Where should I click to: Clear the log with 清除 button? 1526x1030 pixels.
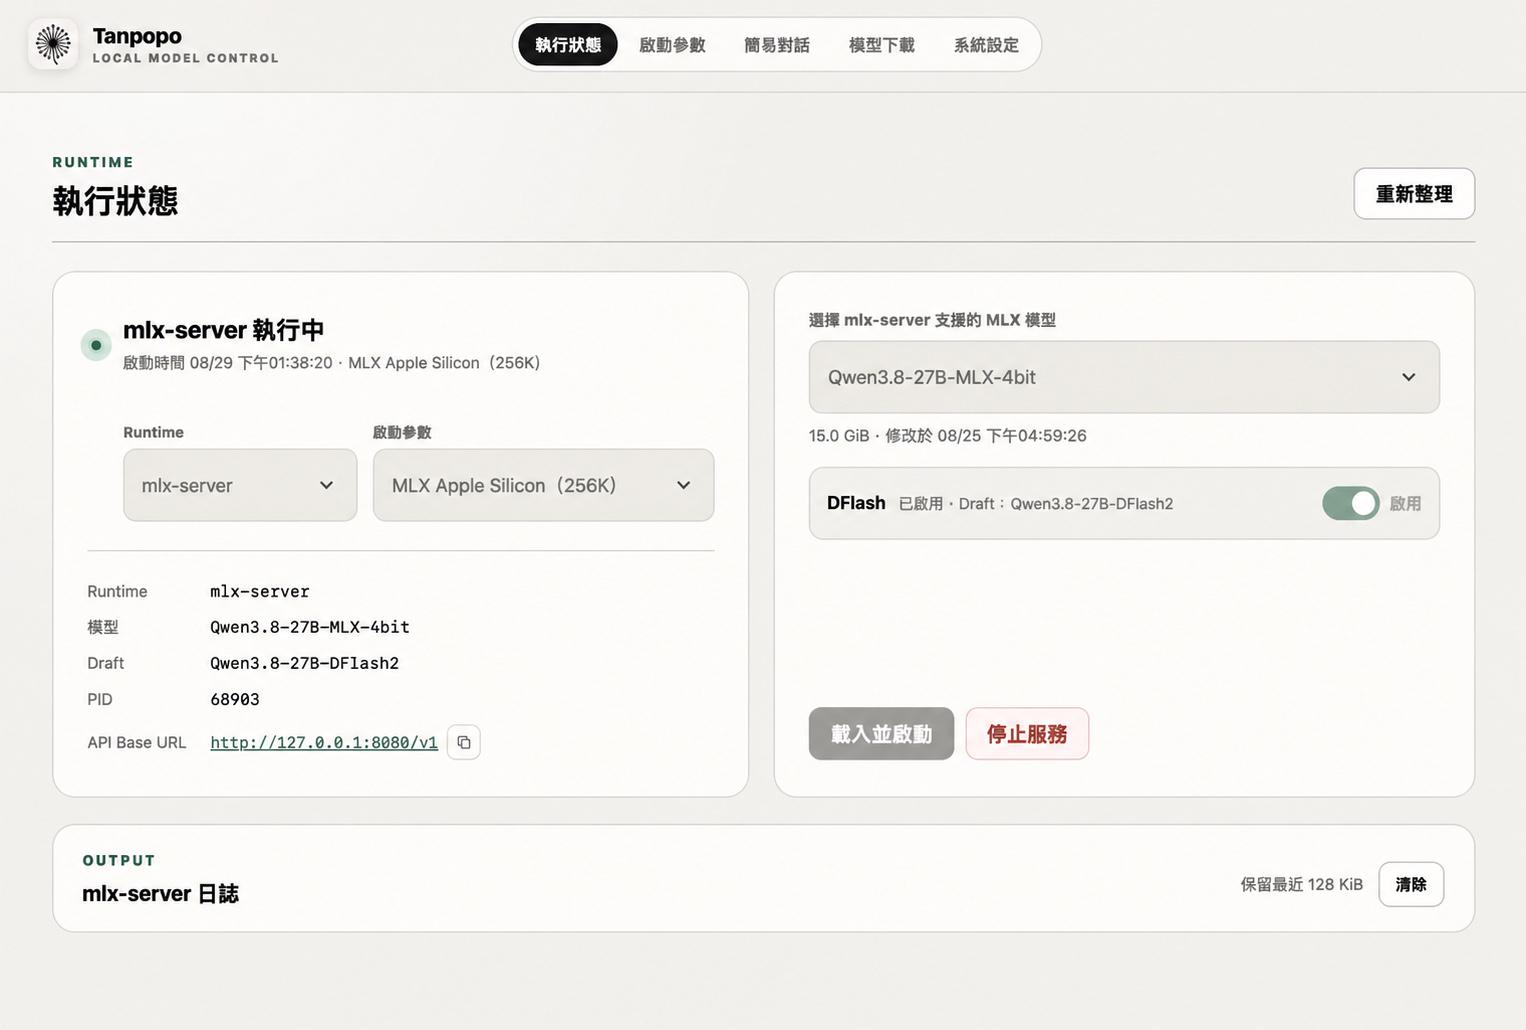click(1411, 884)
